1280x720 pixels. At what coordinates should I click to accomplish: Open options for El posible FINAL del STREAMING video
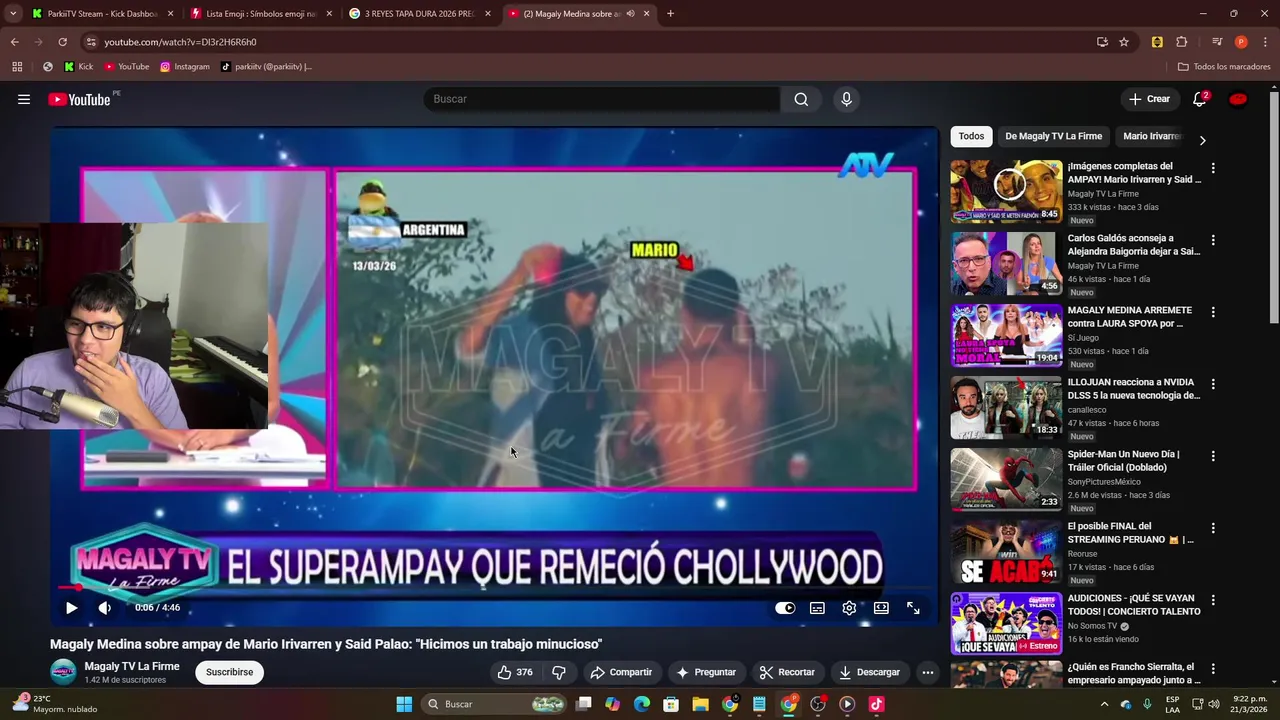(x=1213, y=528)
